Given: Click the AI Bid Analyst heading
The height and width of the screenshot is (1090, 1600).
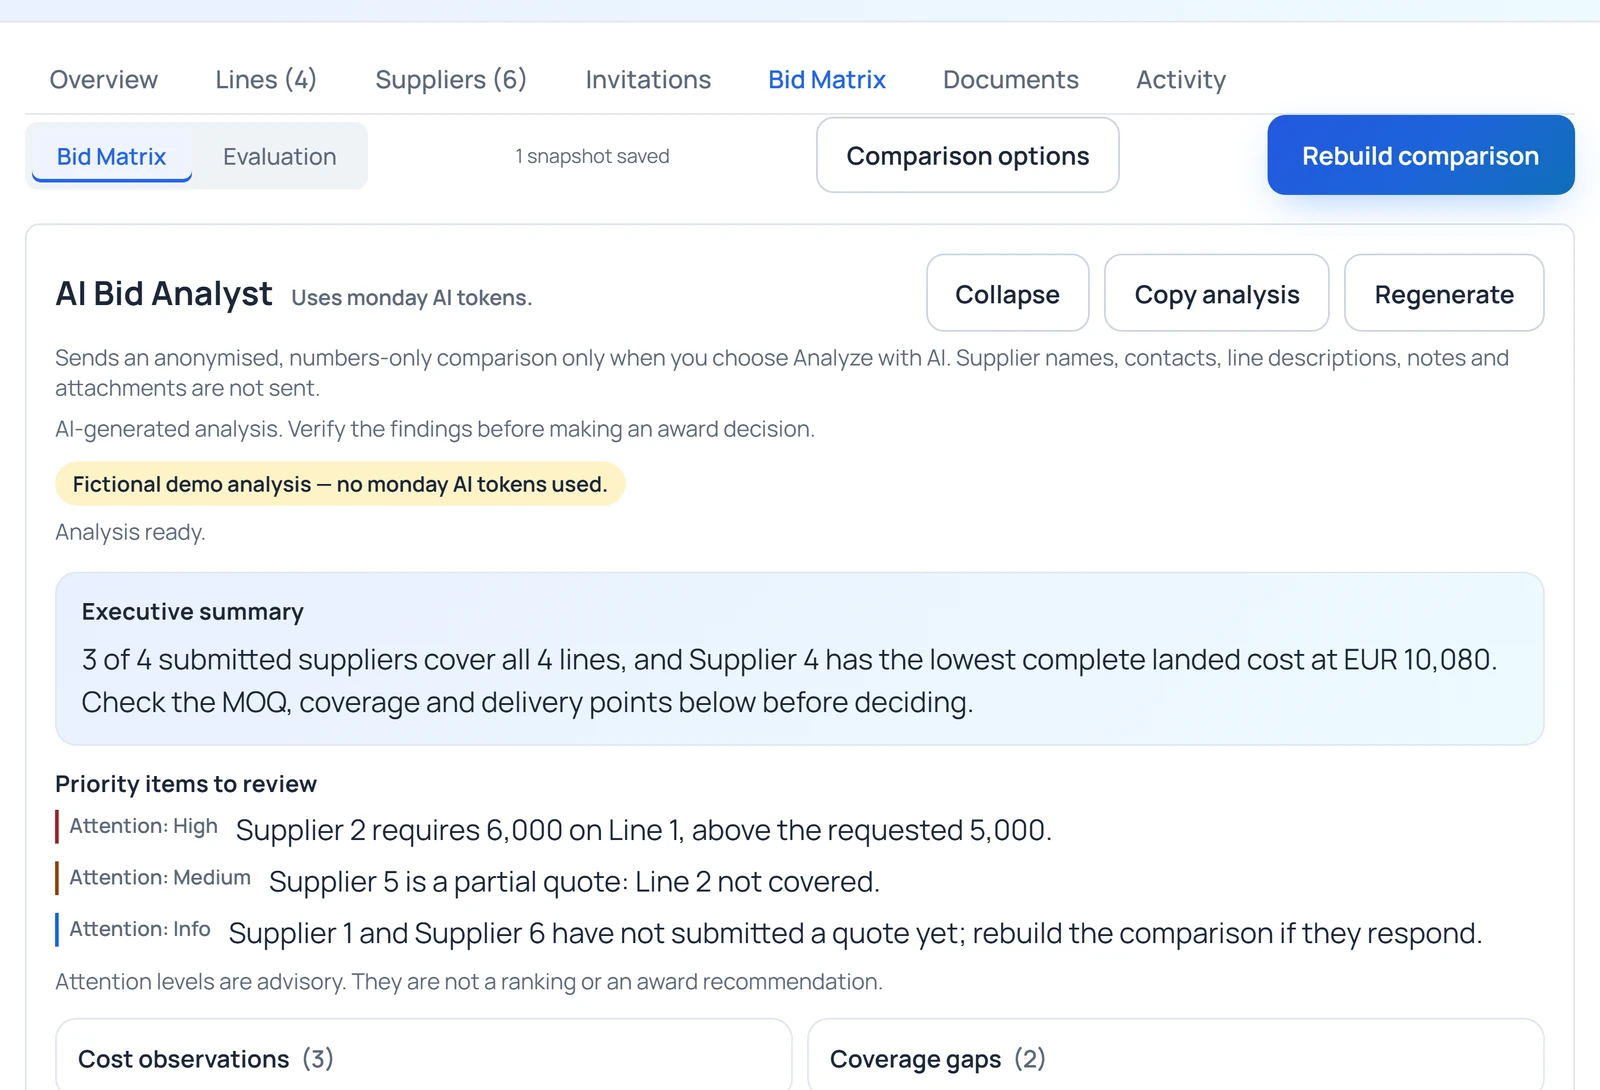Looking at the screenshot, I should pyautogui.click(x=164, y=294).
